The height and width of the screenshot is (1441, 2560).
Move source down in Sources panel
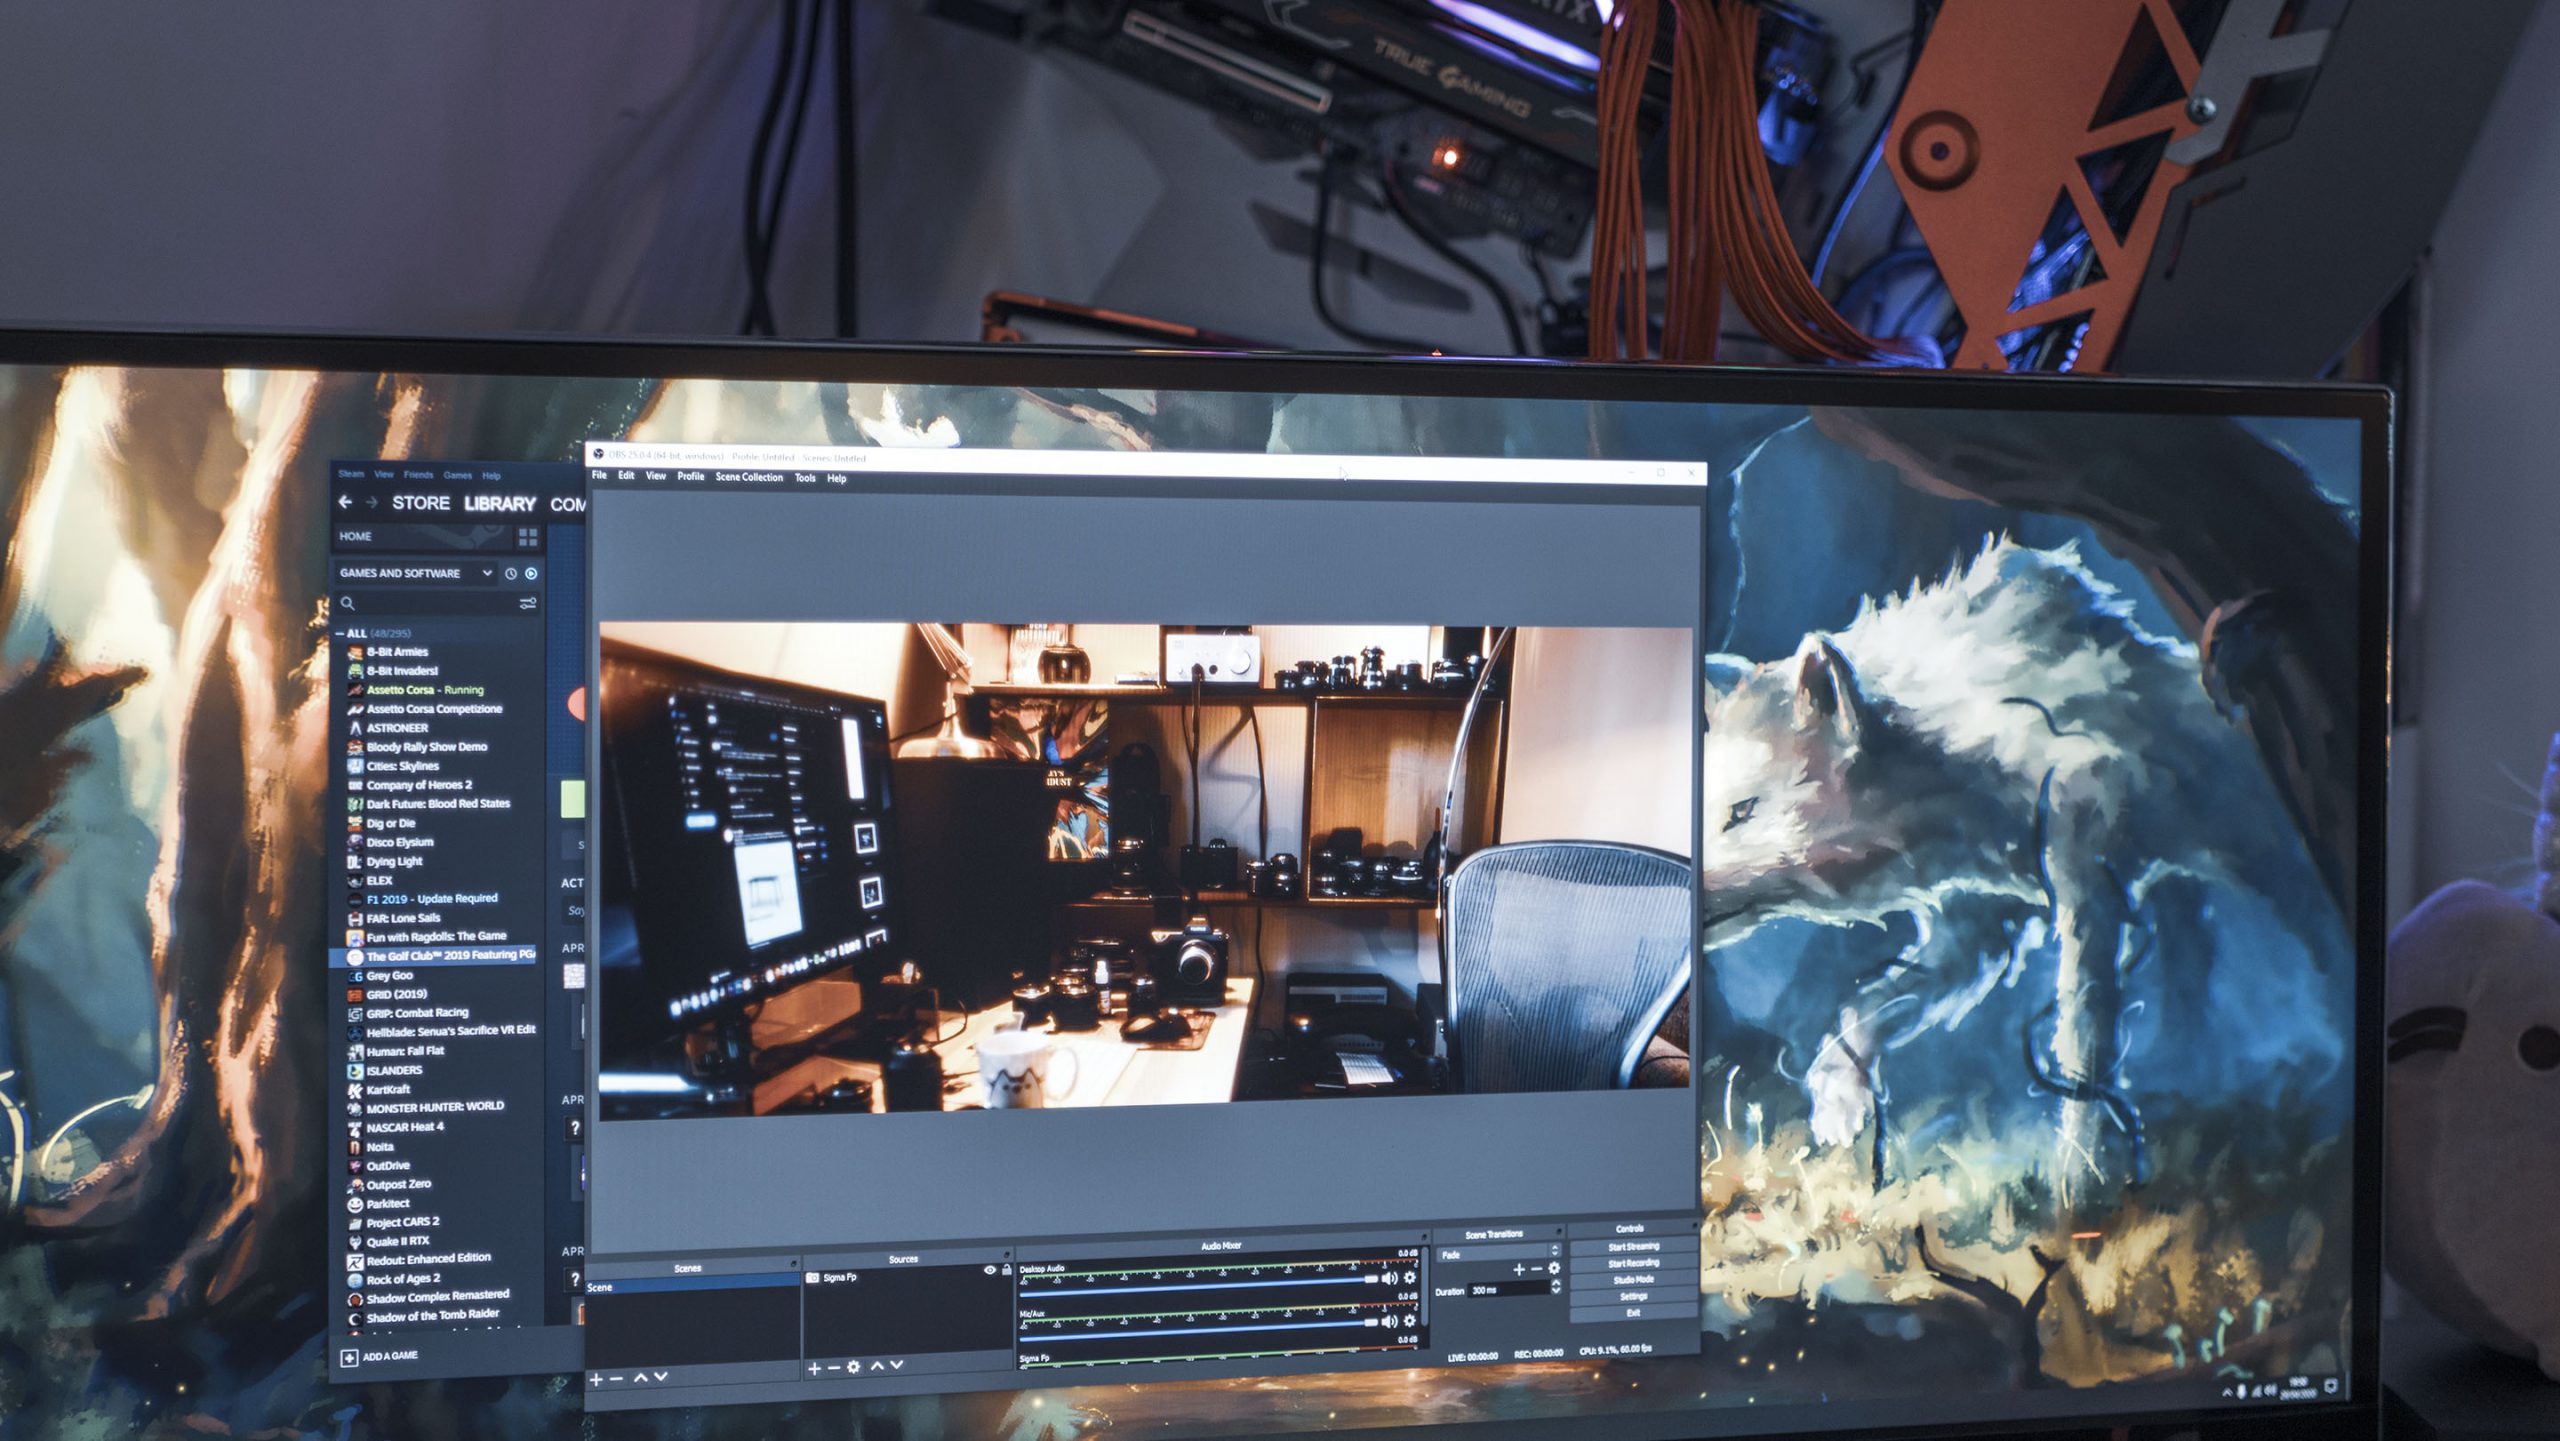pyautogui.click(x=897, y=1365)
